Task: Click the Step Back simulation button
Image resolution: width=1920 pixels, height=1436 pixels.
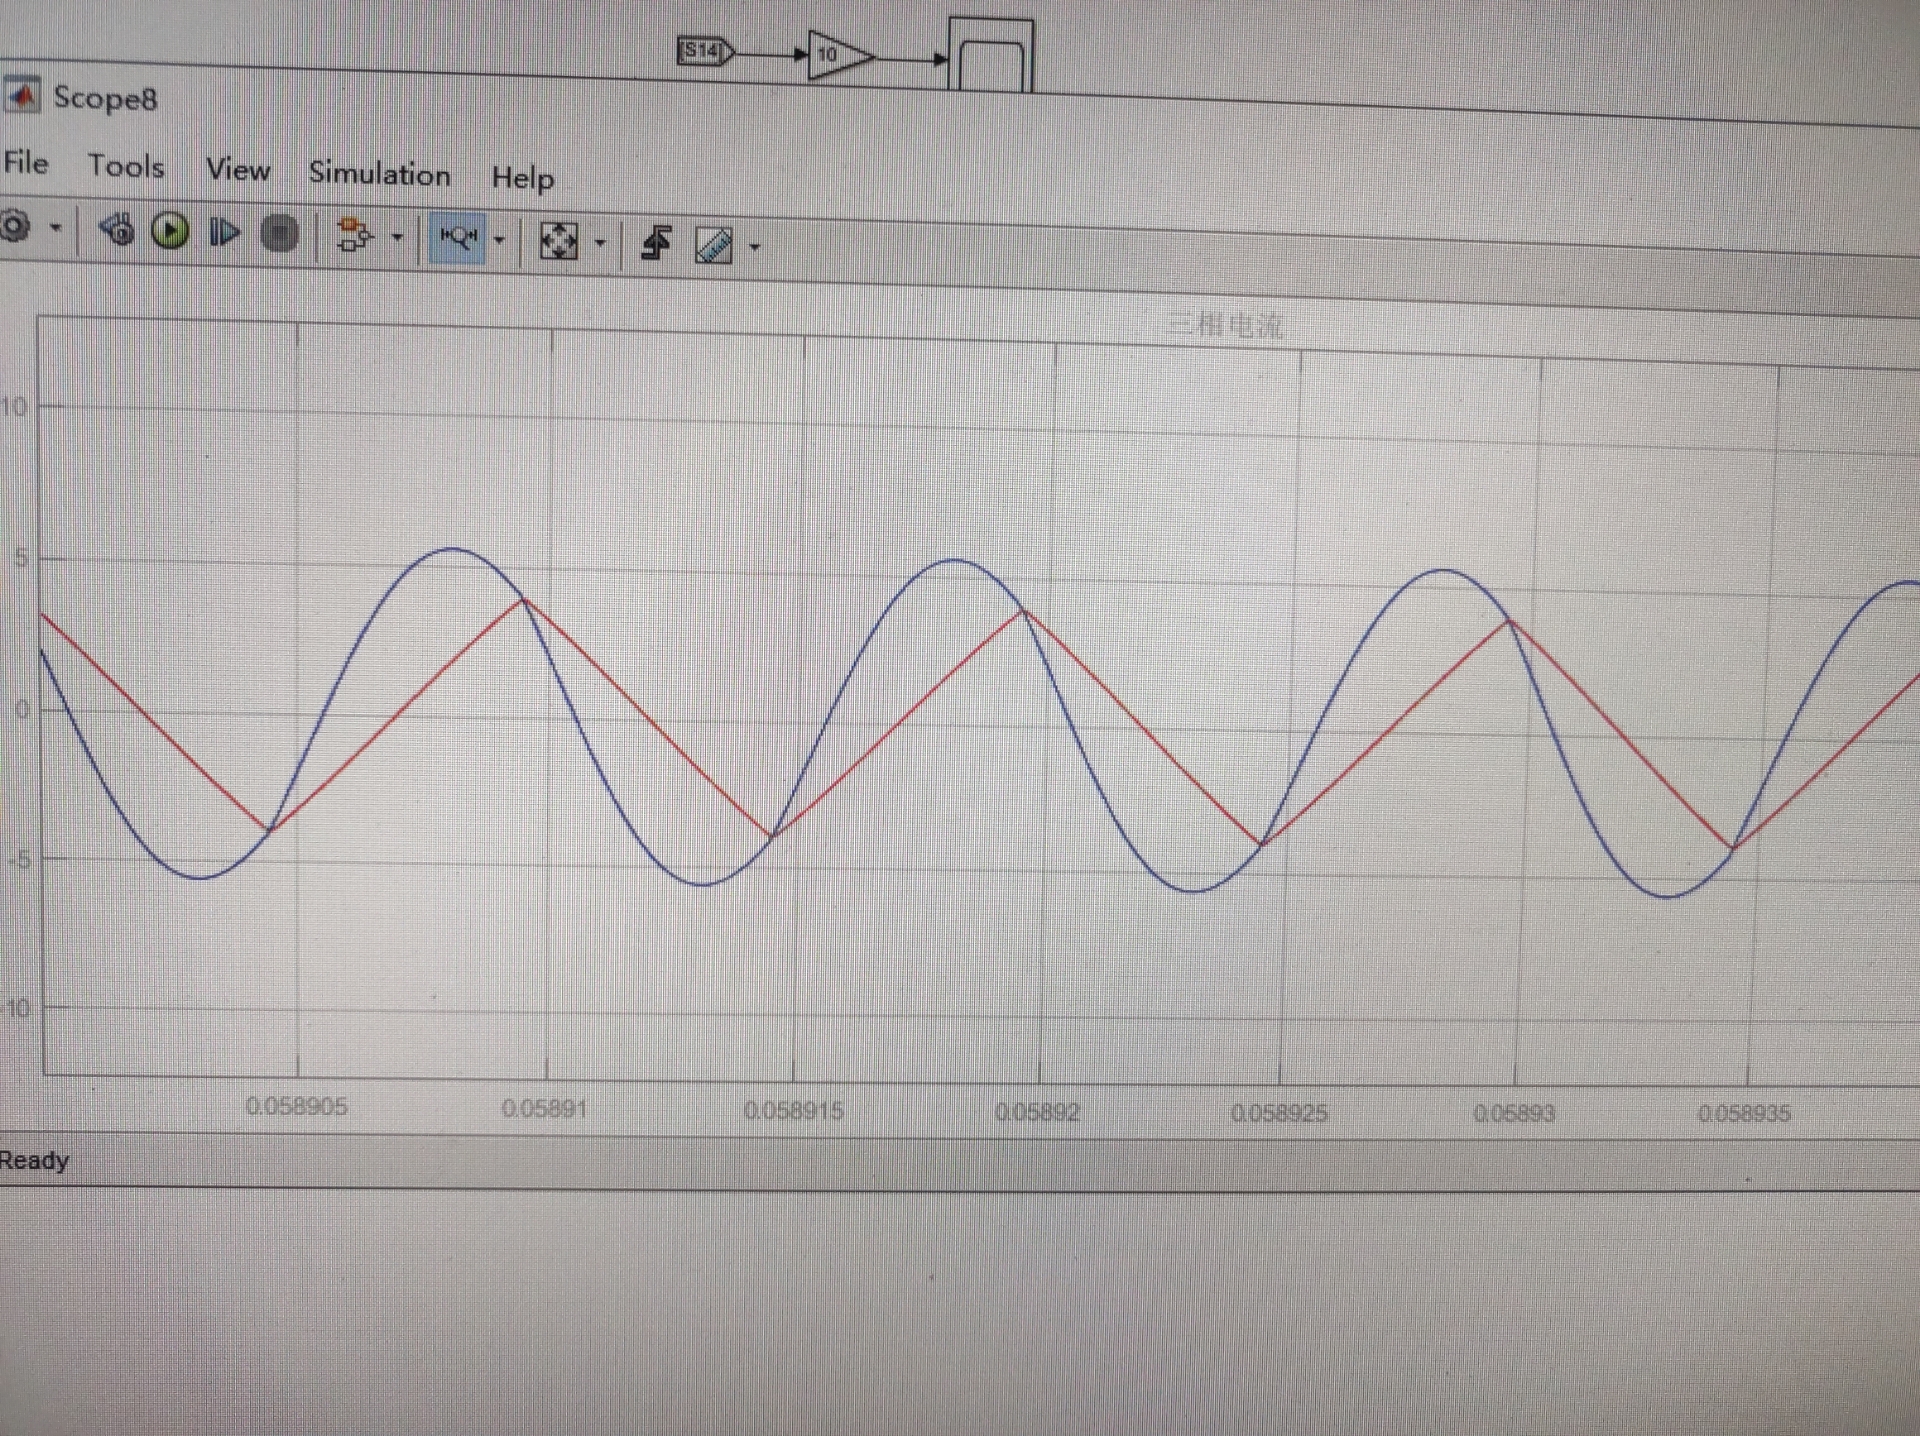Action: pos(117,231)
